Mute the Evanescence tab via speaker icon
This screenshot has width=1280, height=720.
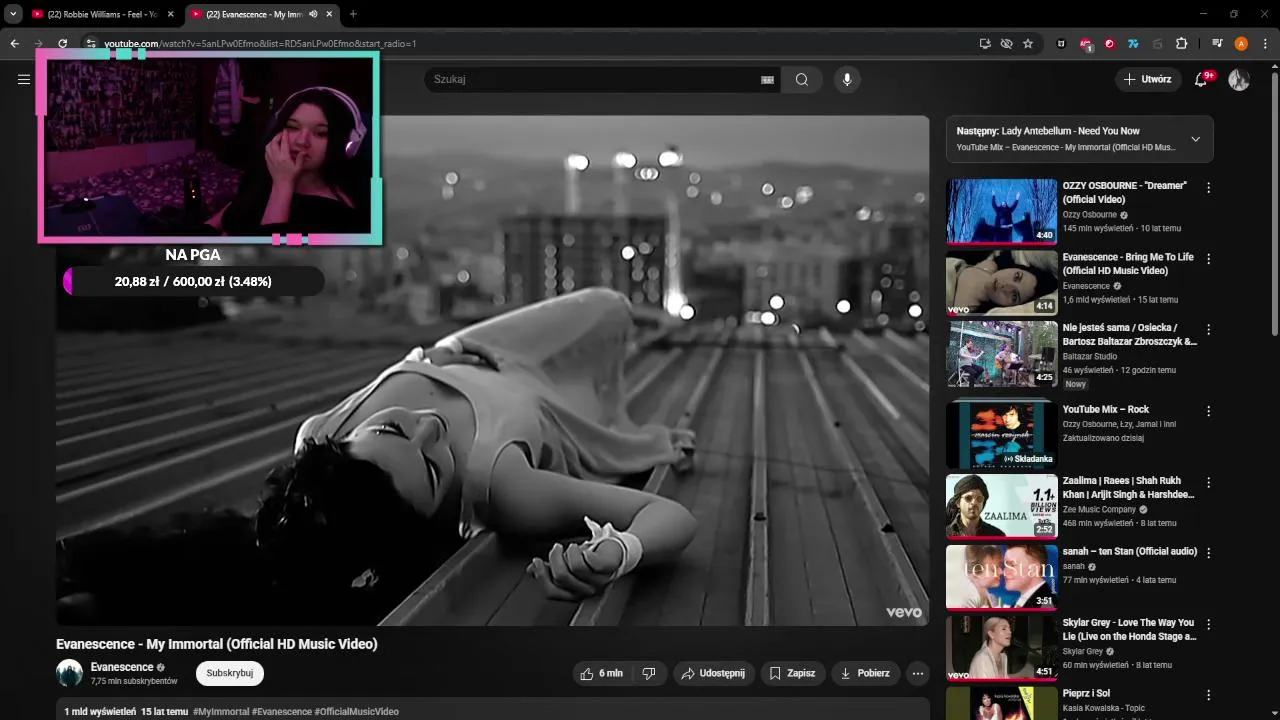tap(313, 14)
